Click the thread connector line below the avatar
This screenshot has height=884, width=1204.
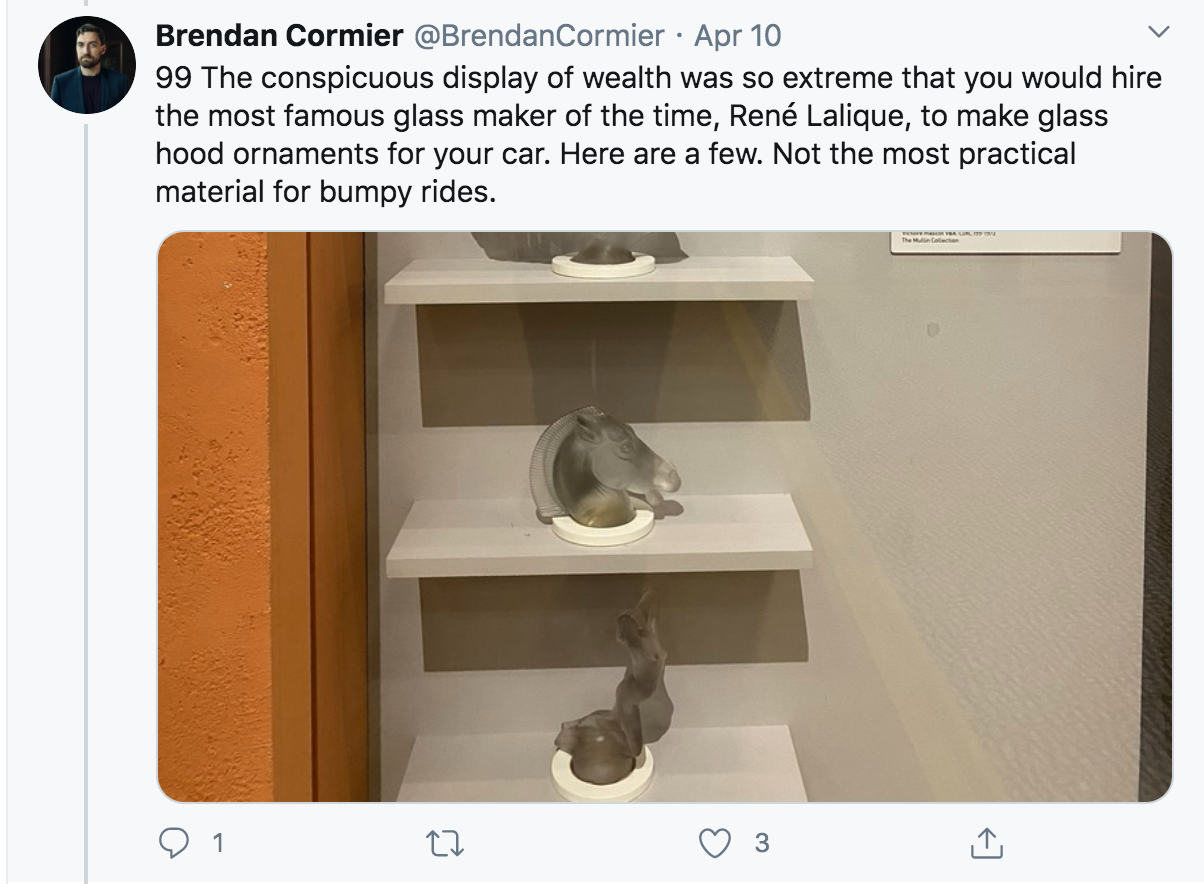(87, 500)
